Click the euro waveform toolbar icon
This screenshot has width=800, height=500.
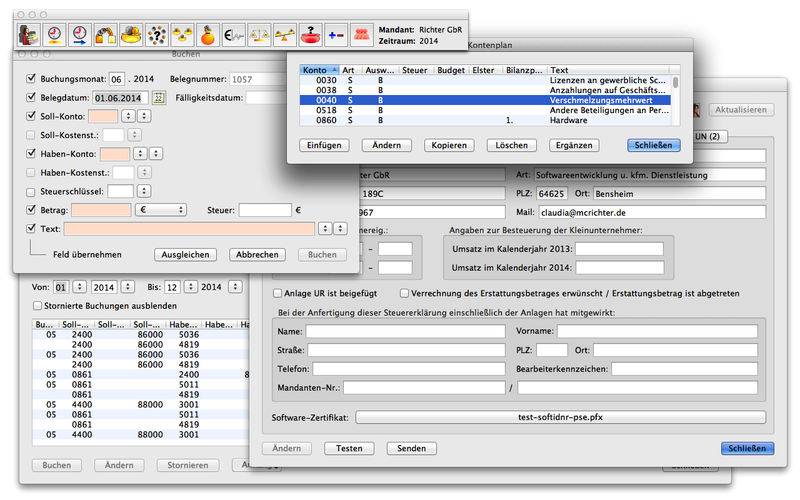pos(233,36)
